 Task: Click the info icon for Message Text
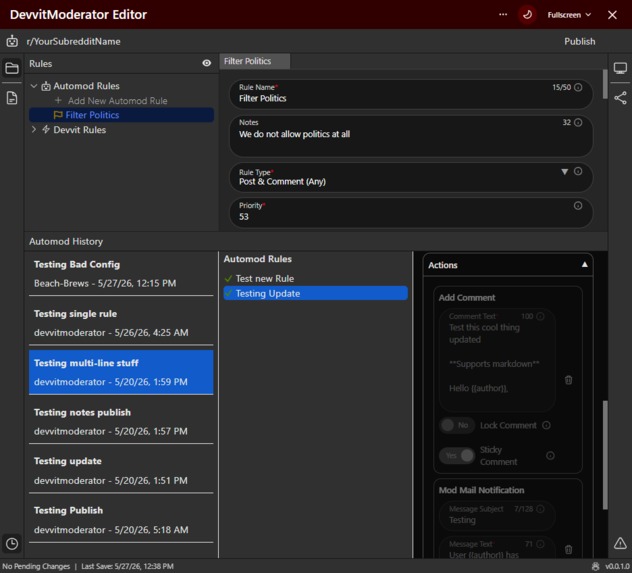tap(540, 544)
